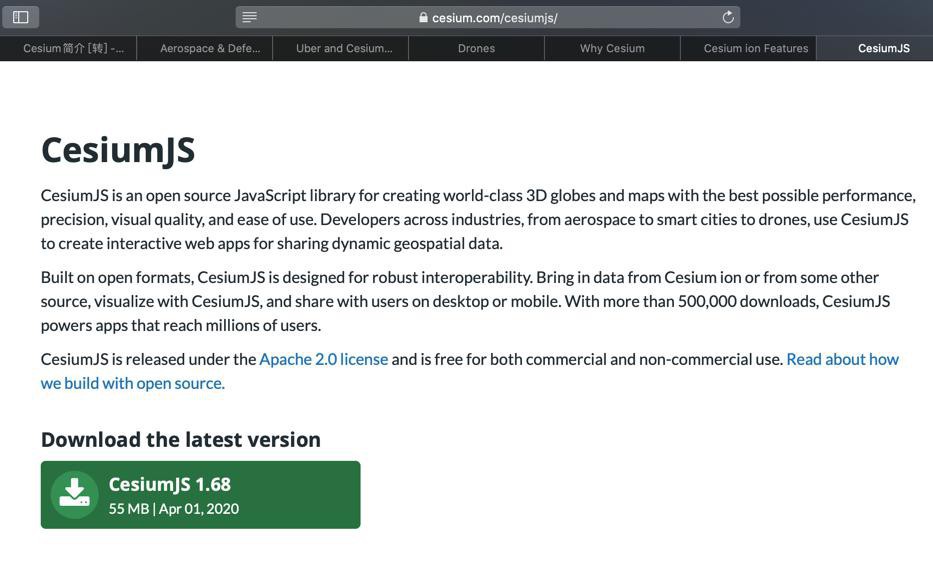Open the Aerospace & Defense tab

pyautogui.click(x=209, y=48)
